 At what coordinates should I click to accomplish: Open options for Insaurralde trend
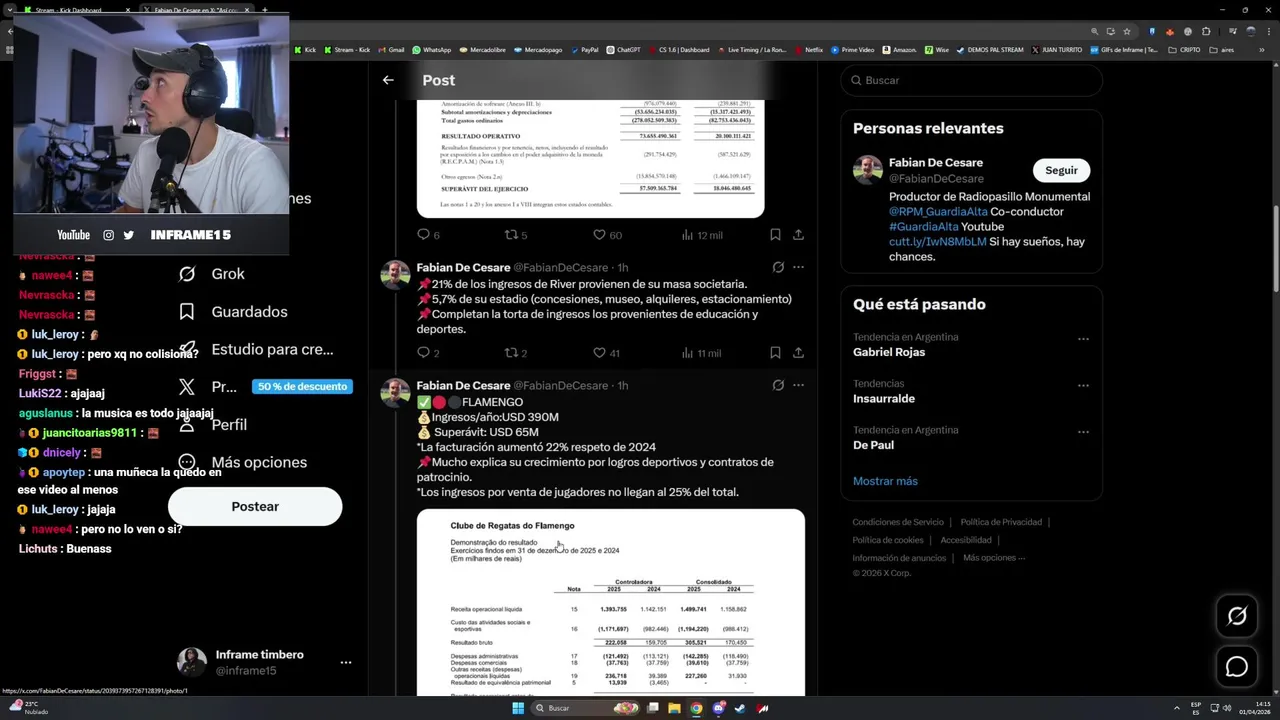point(1083,385)
